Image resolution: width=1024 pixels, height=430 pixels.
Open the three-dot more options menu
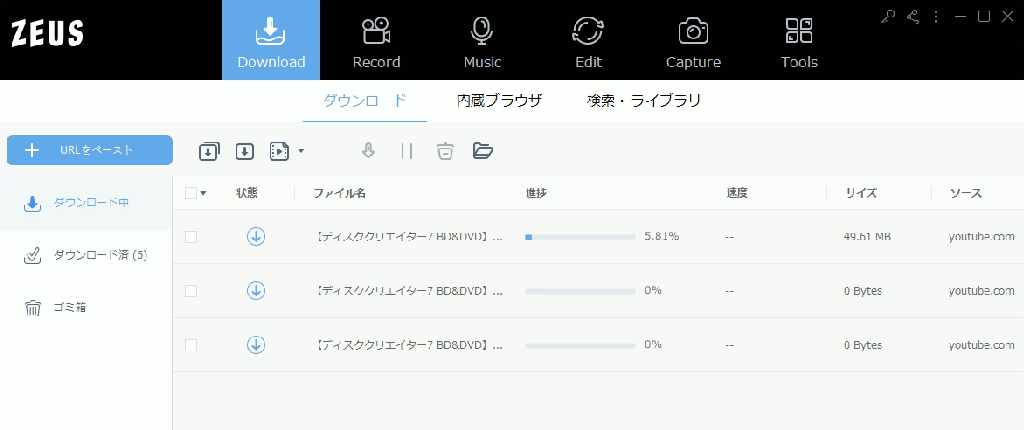(x=936, y=16)
